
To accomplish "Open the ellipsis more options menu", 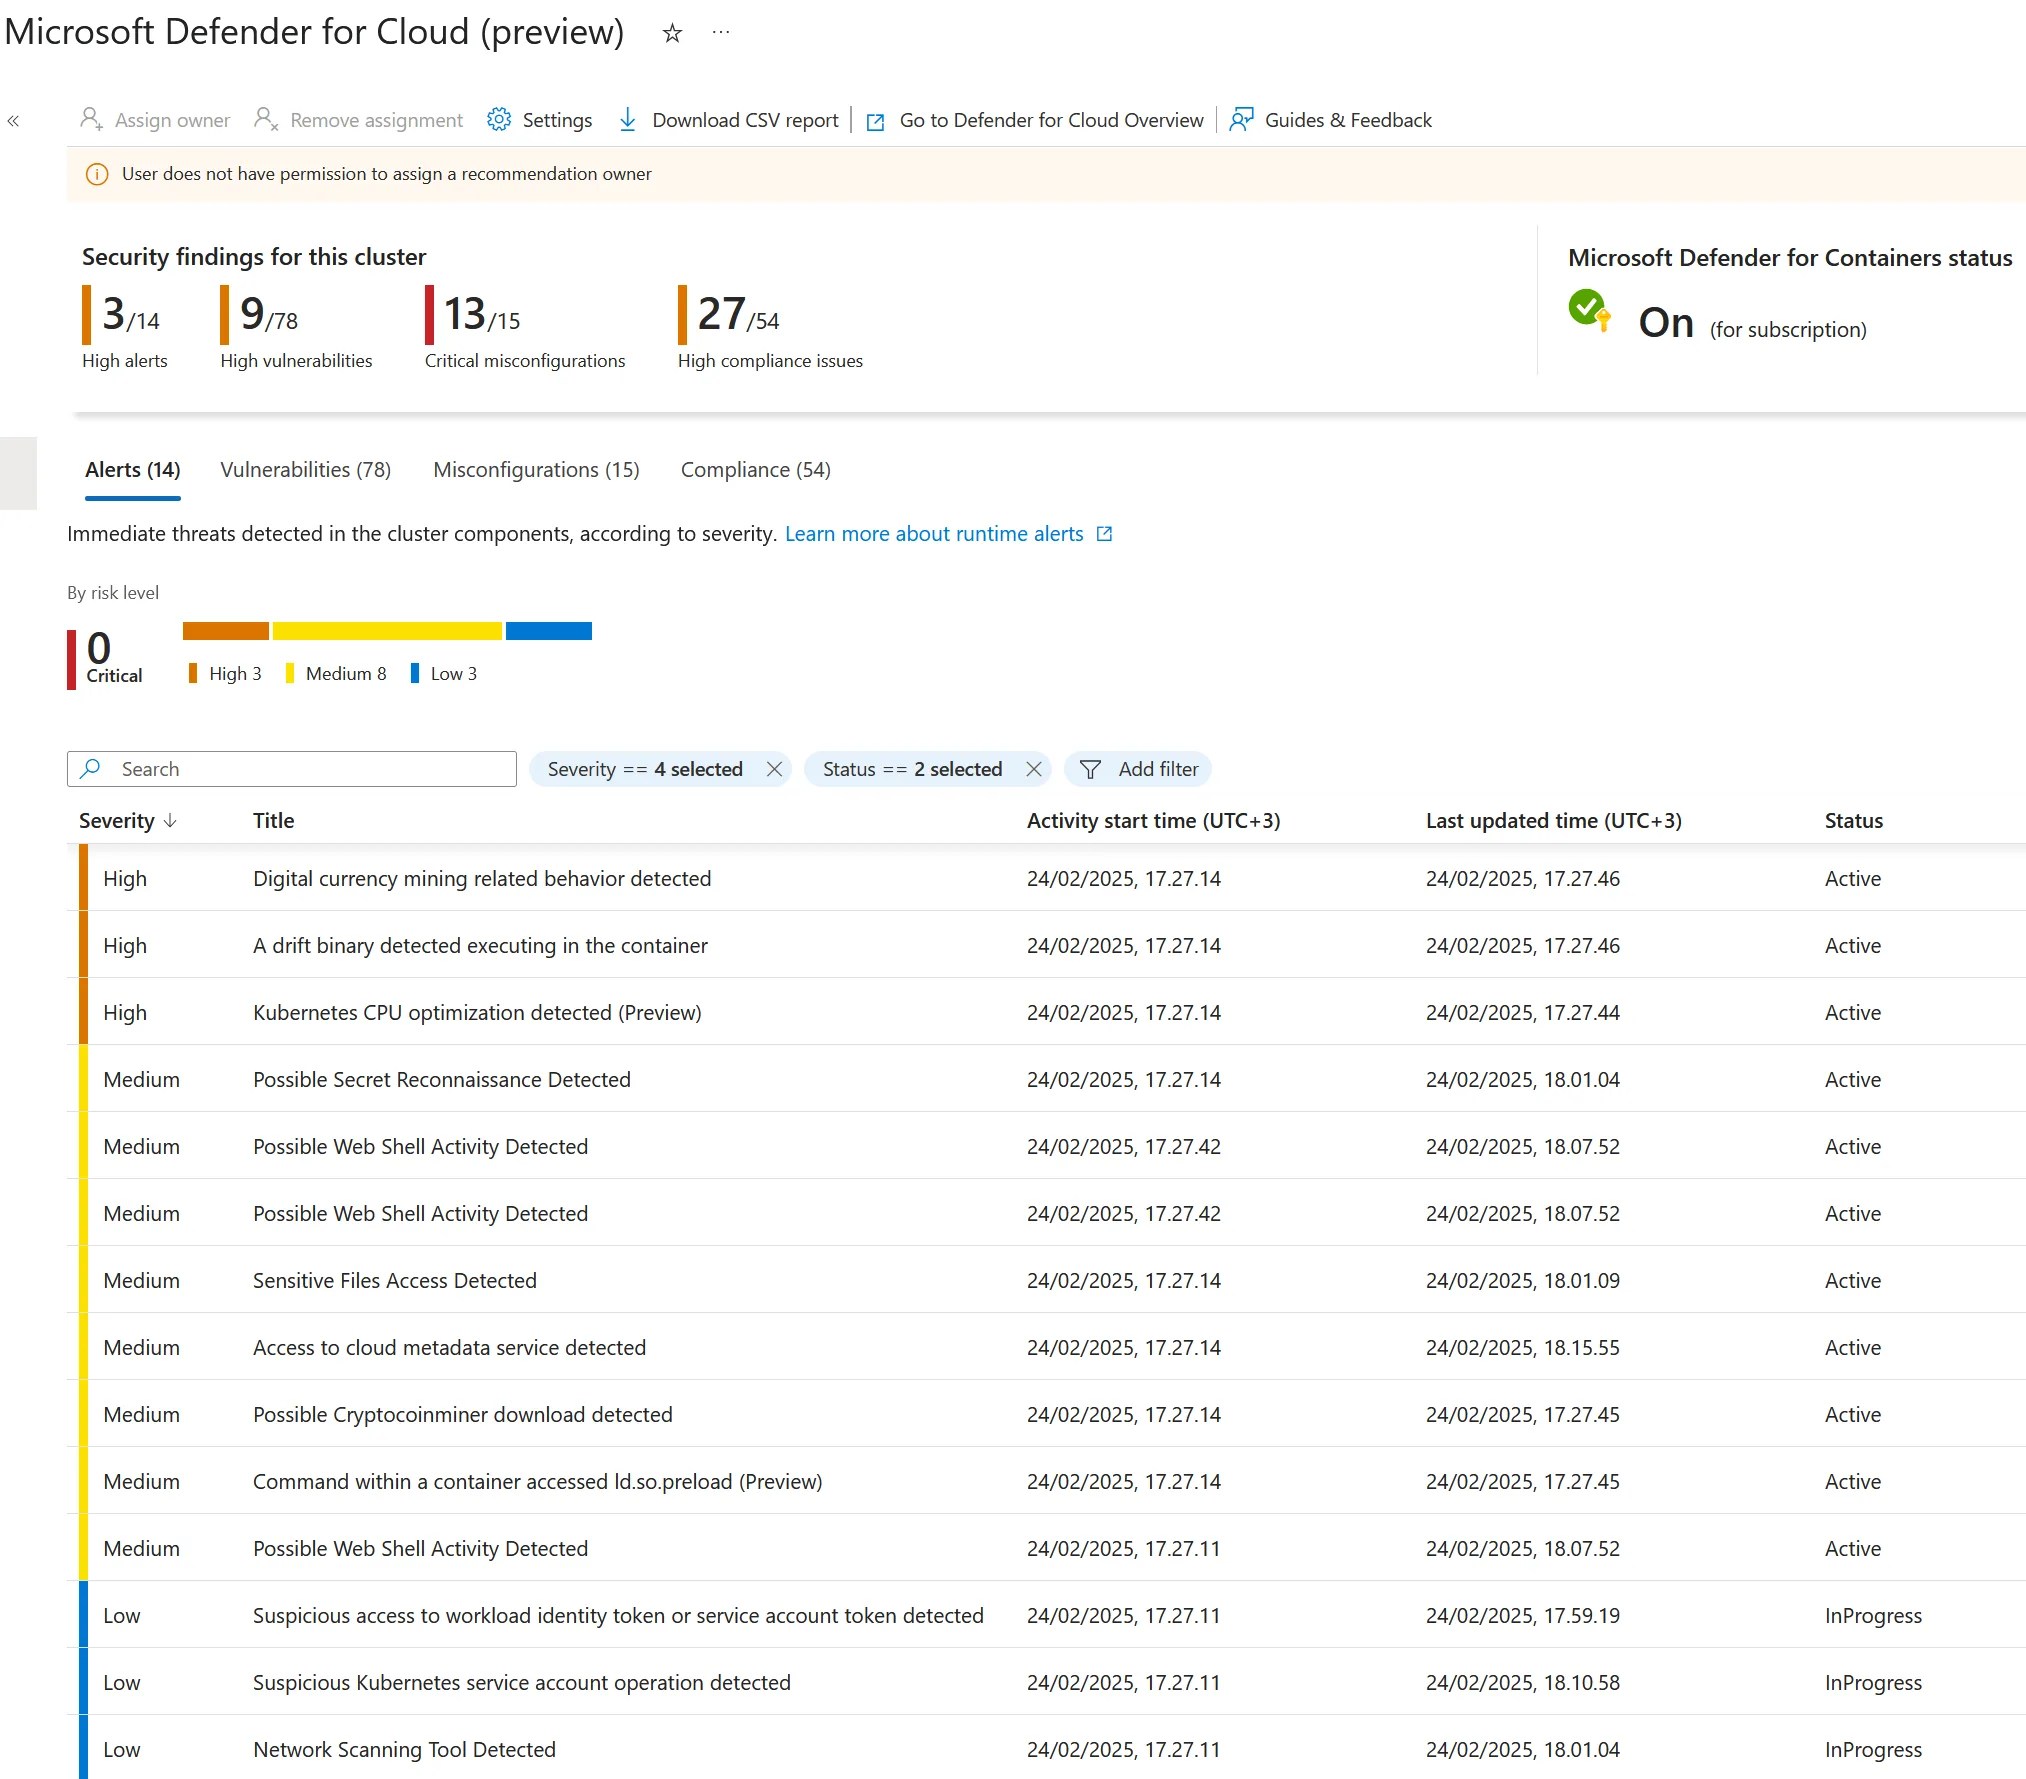I will tap(721, 32).
